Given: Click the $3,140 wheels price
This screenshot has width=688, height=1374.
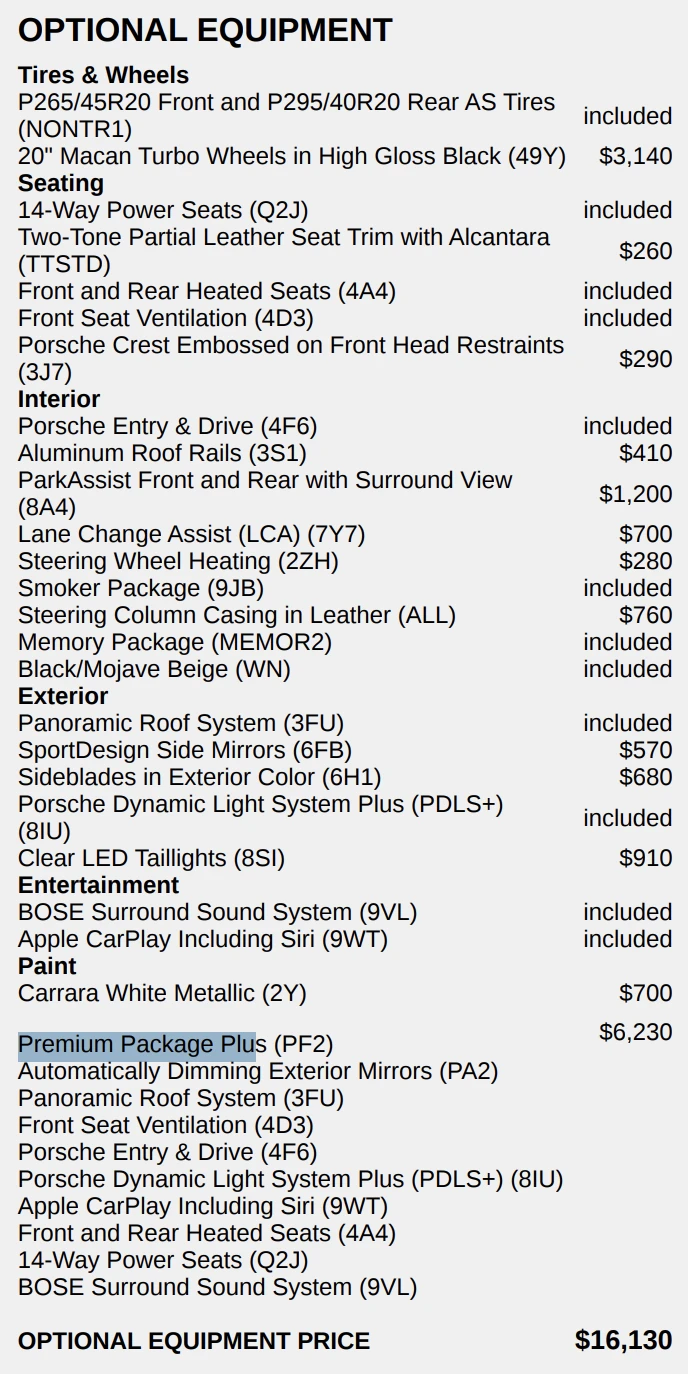Looking at the screenshot, I should tap(635, 156).
